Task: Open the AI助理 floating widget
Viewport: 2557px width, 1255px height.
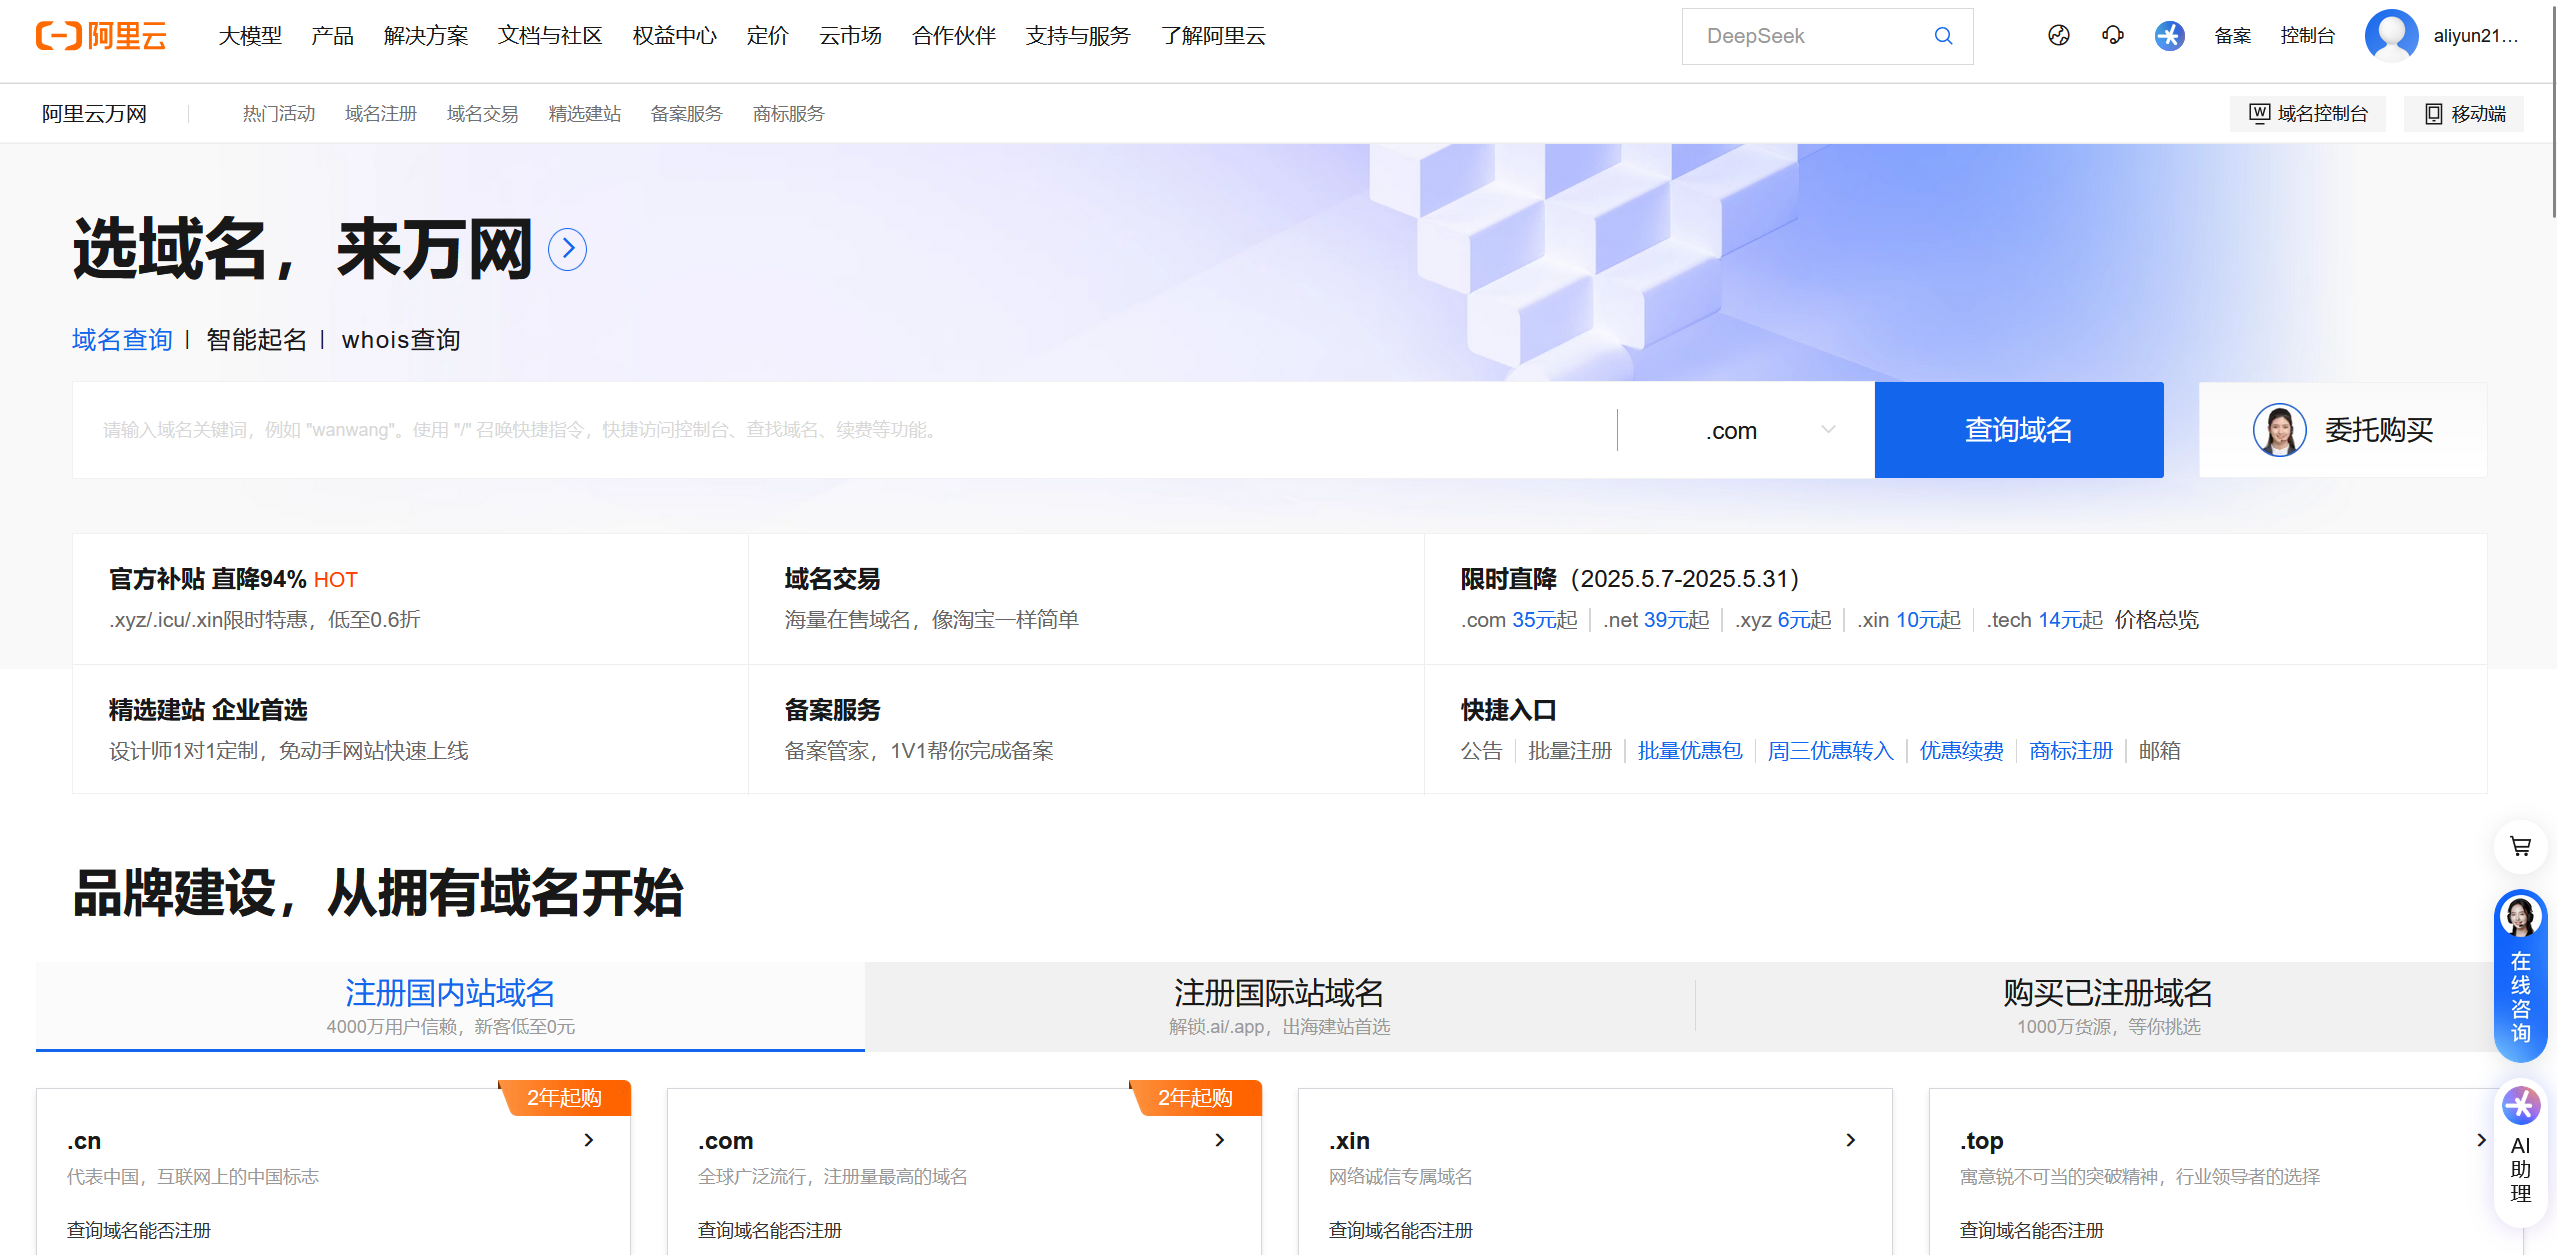Action: click(x=2520, y=1152)
